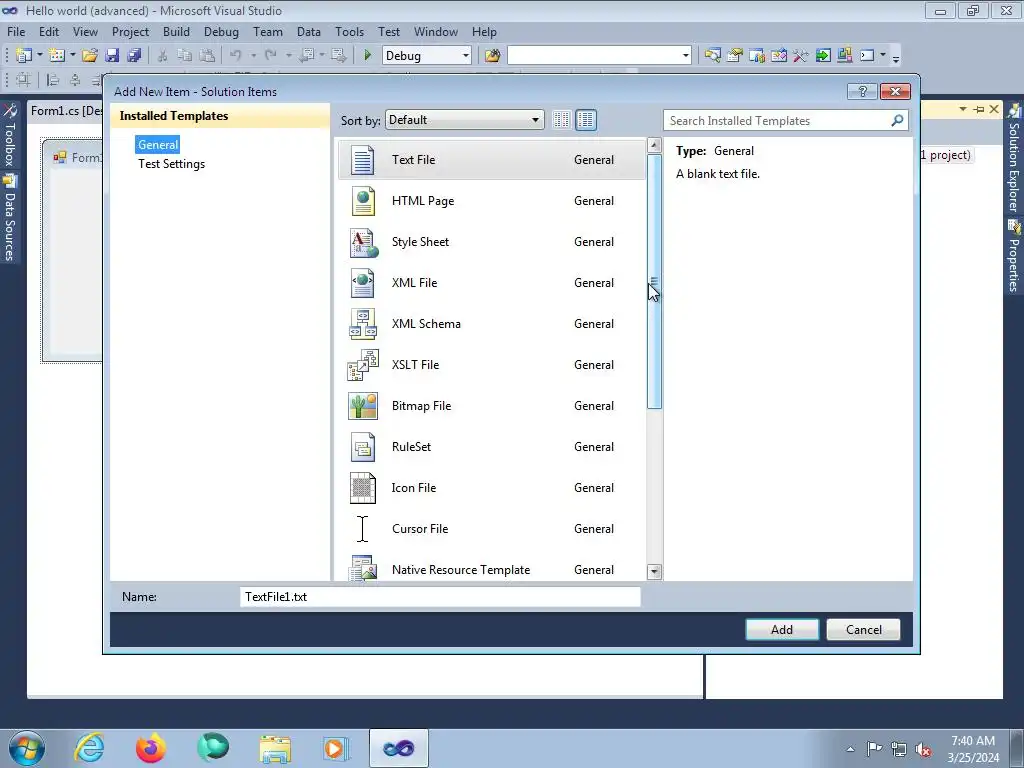Choose the XML Schema template

[x=491, y=324]
